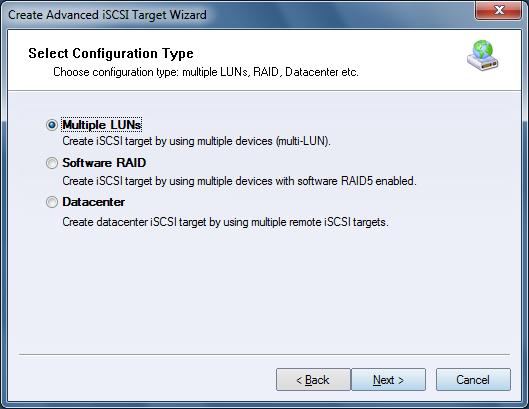Go back with the Back button

313,380
